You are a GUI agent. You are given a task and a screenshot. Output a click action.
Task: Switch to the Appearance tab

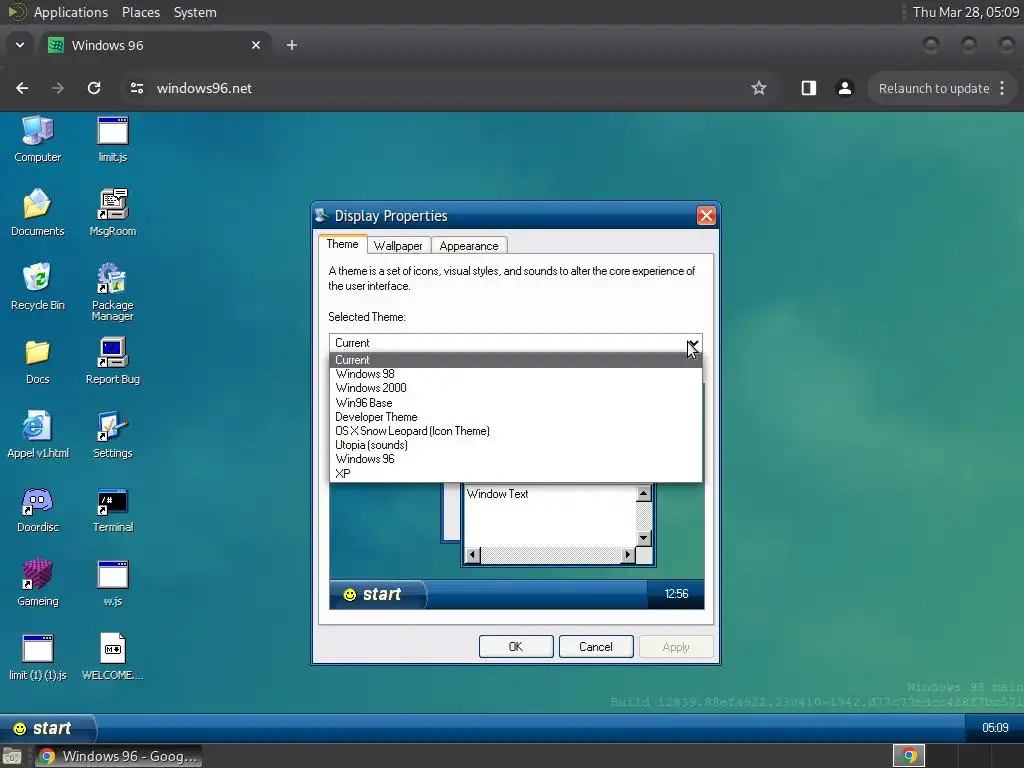[x=468, y=246]
